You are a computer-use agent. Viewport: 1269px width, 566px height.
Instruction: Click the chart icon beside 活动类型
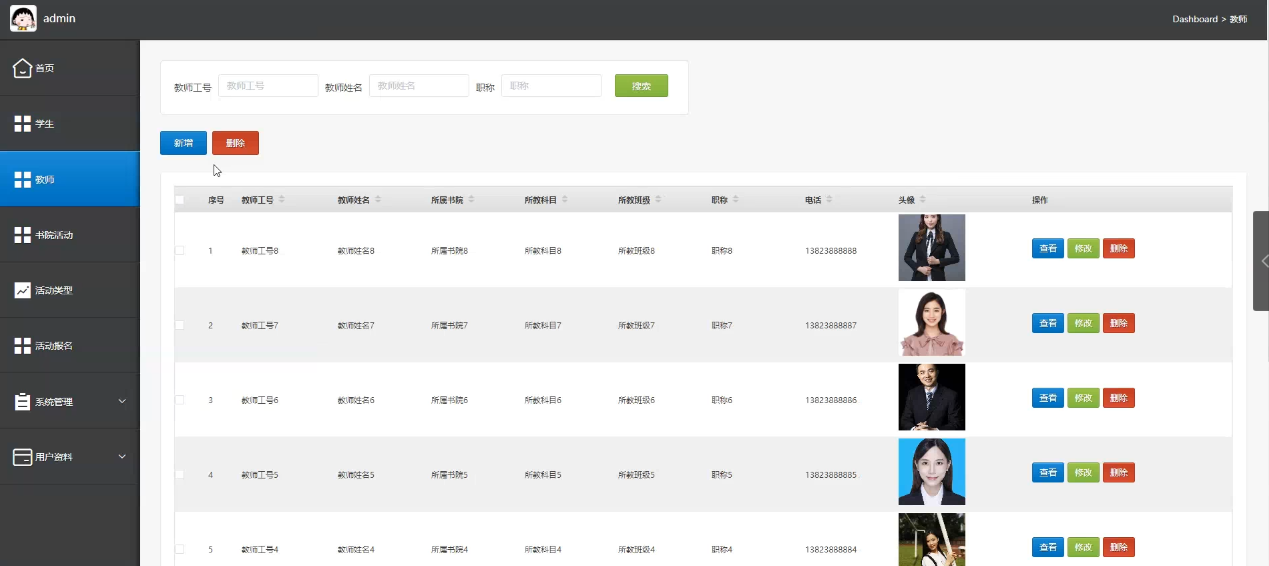pyautogui.click(x=22, y=290)
